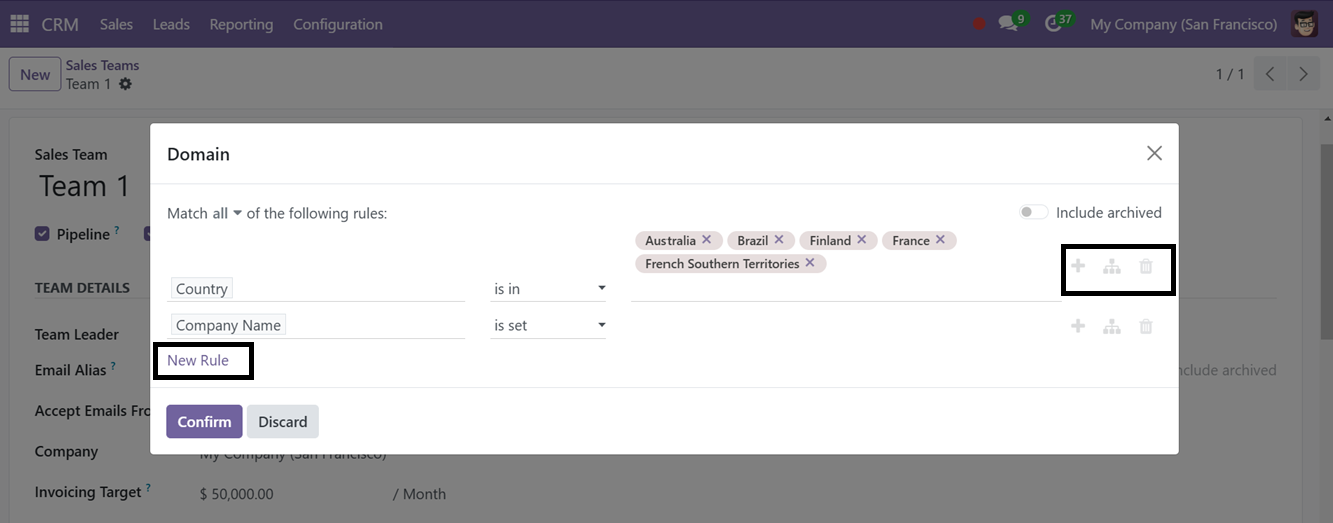Click the Team Leader label
1333x523 pixels.
click(x=77, y=334)
